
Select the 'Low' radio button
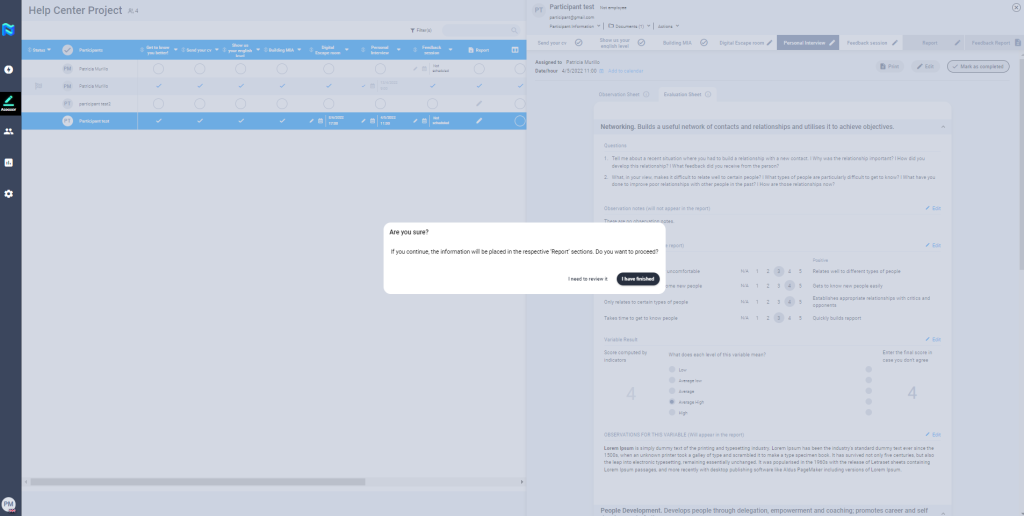pyautogui.click(x=670, y=369)
